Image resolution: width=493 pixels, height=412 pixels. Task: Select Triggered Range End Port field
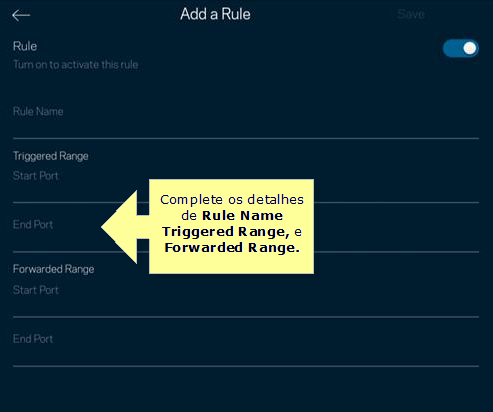coord(246,234)
